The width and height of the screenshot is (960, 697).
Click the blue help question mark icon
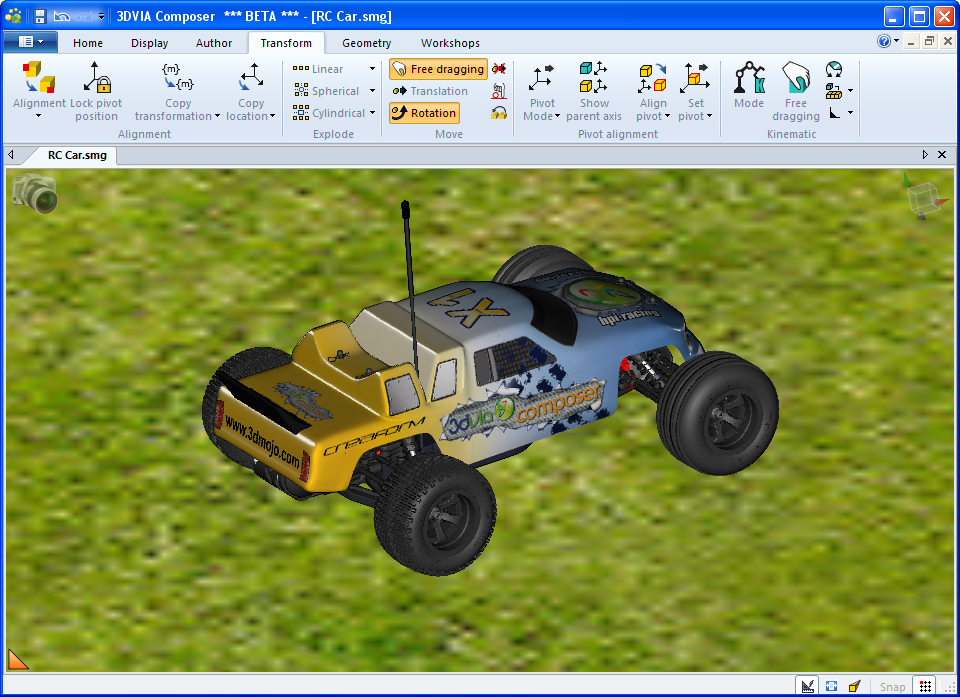point(884,42)
